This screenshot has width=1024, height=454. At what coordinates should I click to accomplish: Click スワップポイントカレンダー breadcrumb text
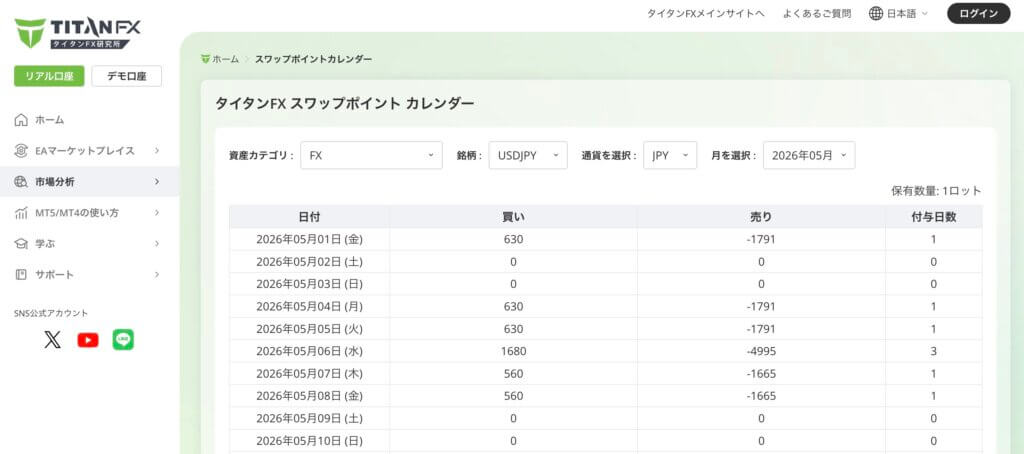[313, 59]
